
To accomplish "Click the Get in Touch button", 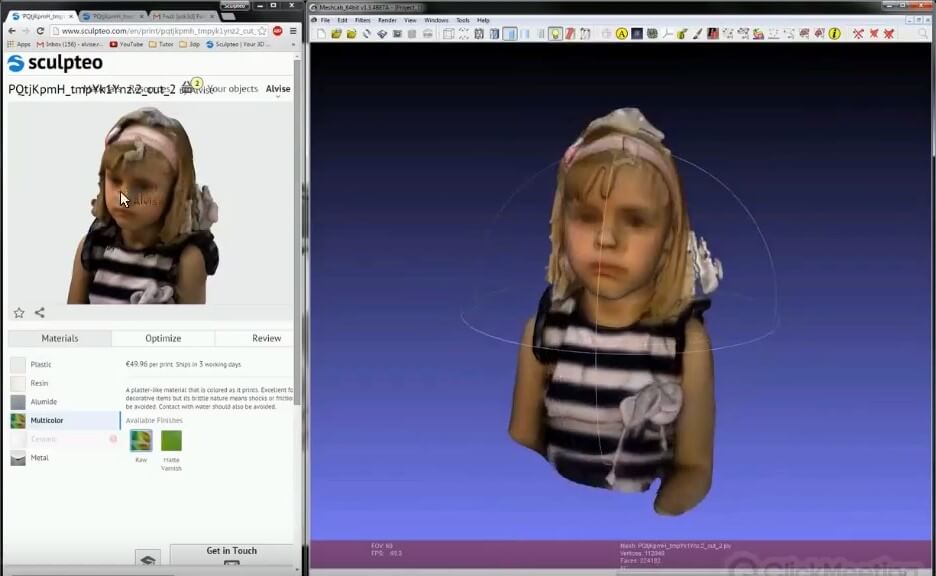I will [x=232, y=553].
